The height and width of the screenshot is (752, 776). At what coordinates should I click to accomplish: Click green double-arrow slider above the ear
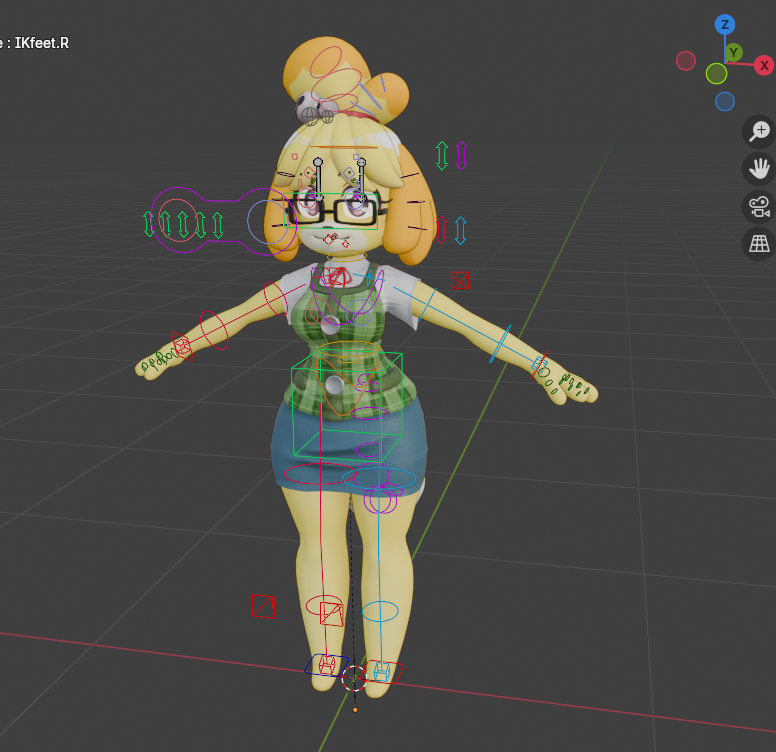pyautogui.click(x=442, y=155)
